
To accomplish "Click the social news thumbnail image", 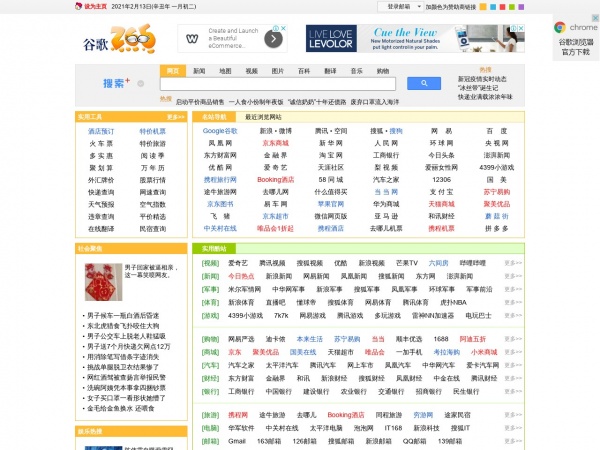I will click(x=103, y=282).
